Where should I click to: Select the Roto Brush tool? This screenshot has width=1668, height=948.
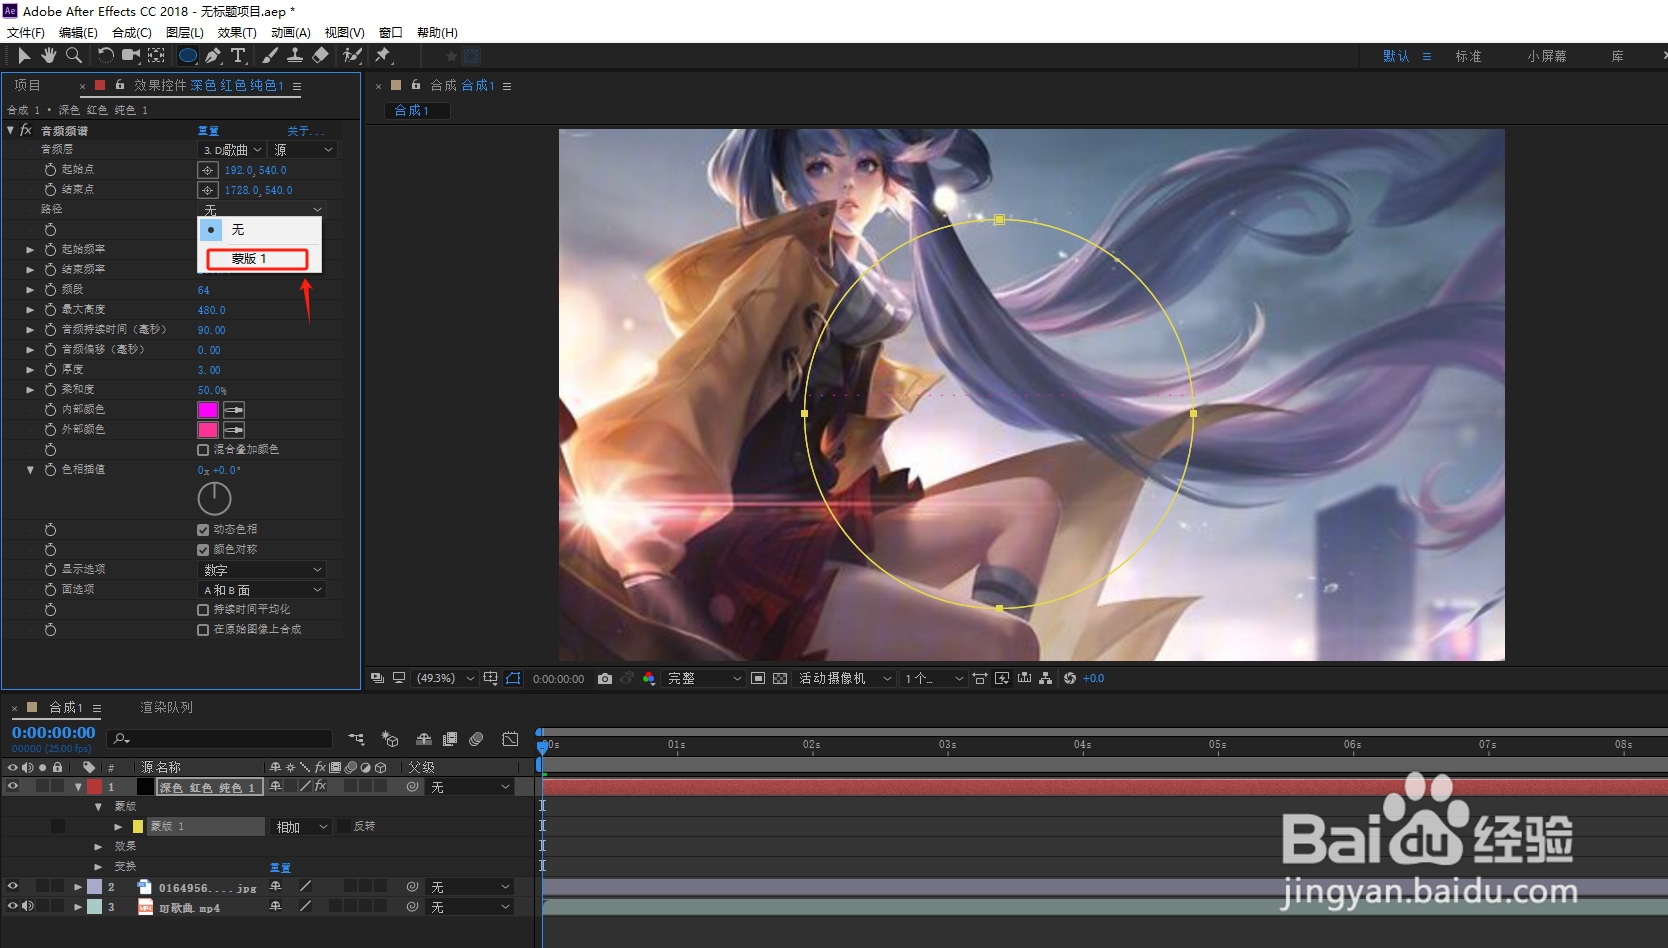351,56
